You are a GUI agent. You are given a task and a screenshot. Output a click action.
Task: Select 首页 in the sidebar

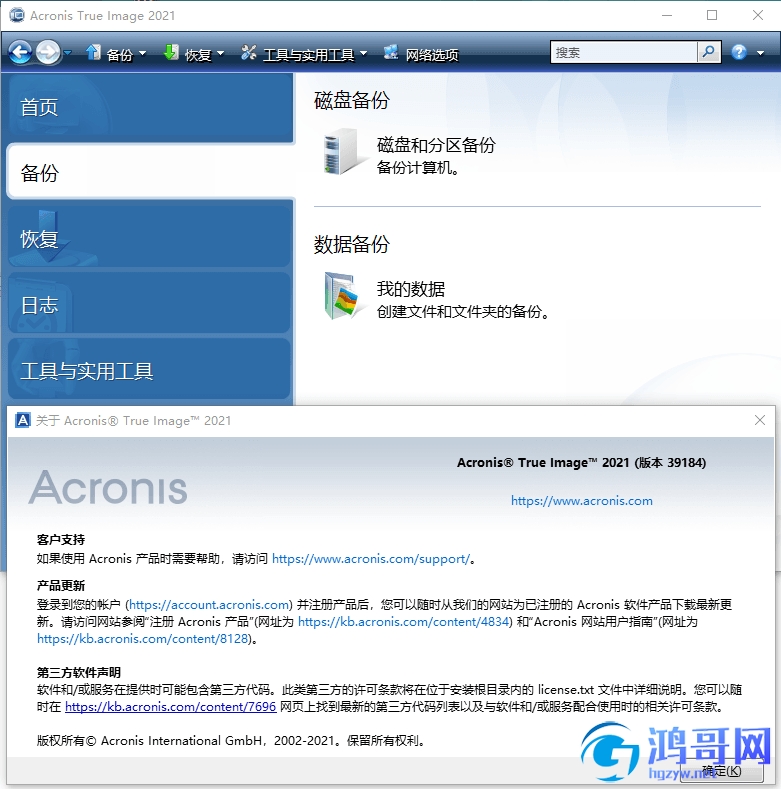coord(150,108)
